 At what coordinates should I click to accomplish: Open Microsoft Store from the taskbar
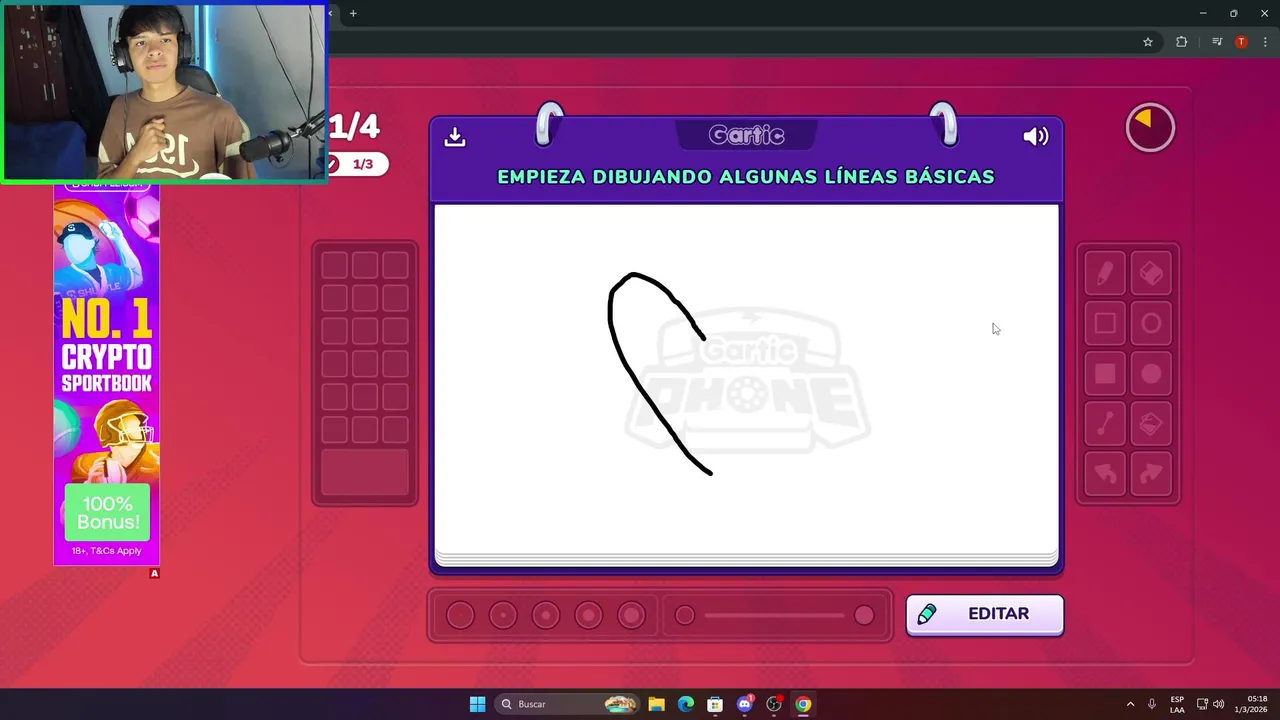715,704
